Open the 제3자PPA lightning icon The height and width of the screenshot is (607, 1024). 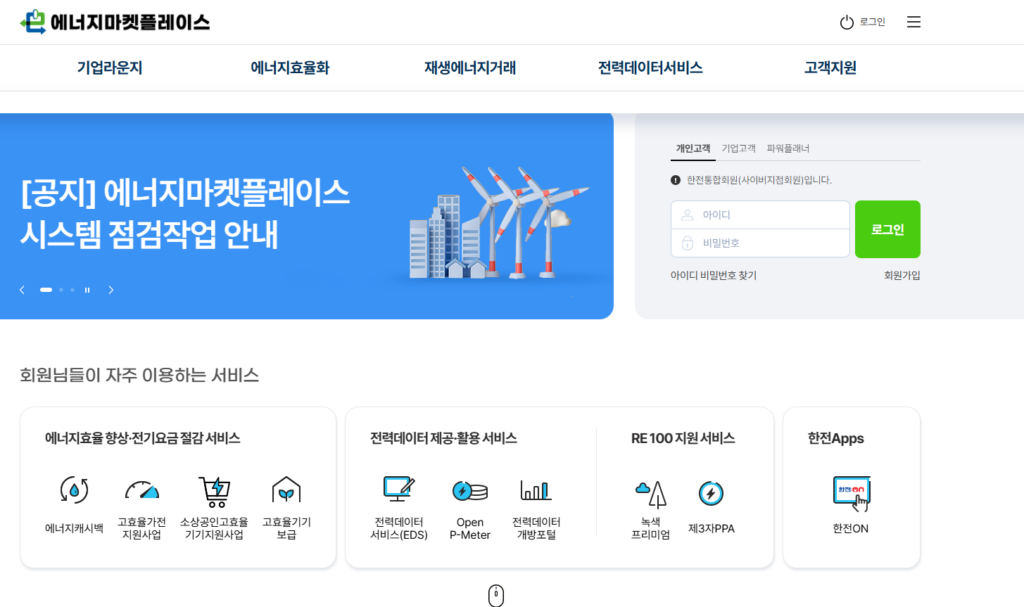point(711,493)
